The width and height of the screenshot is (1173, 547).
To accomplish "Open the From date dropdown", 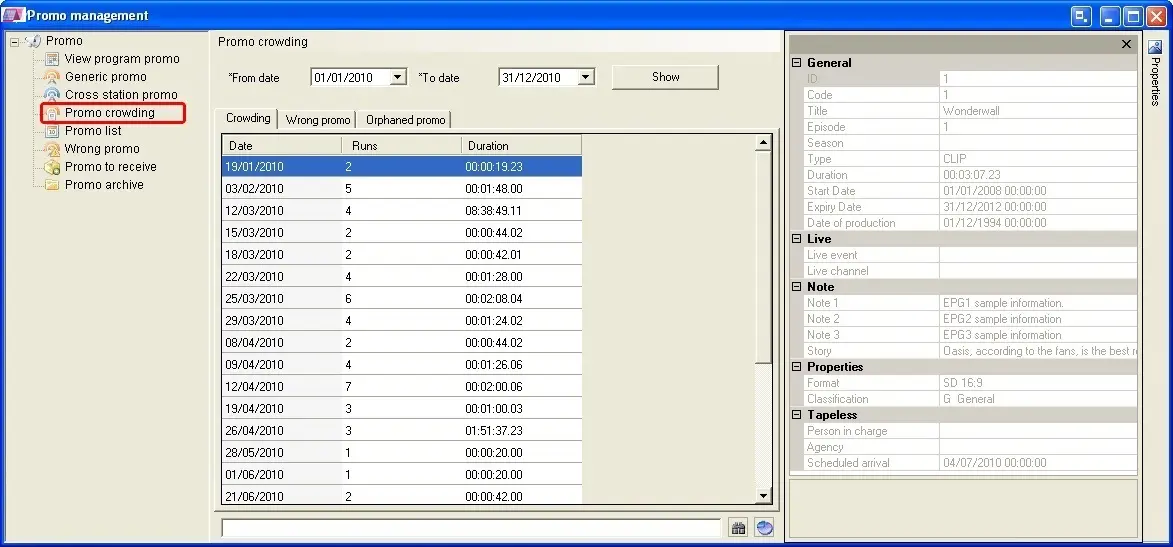I will coord(398,77).
